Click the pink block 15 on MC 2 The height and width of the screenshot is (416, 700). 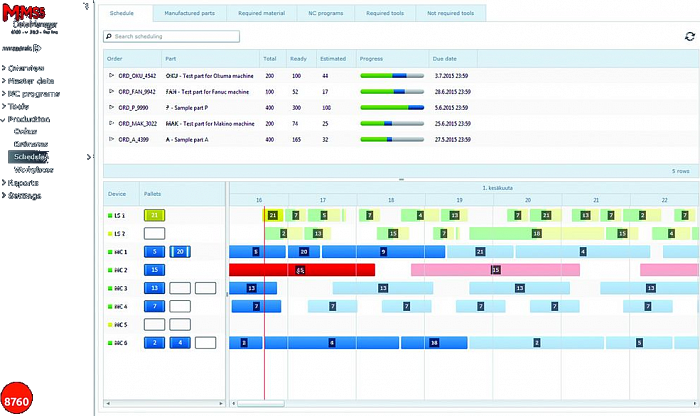pyautogui.click(x=496, y=270)
